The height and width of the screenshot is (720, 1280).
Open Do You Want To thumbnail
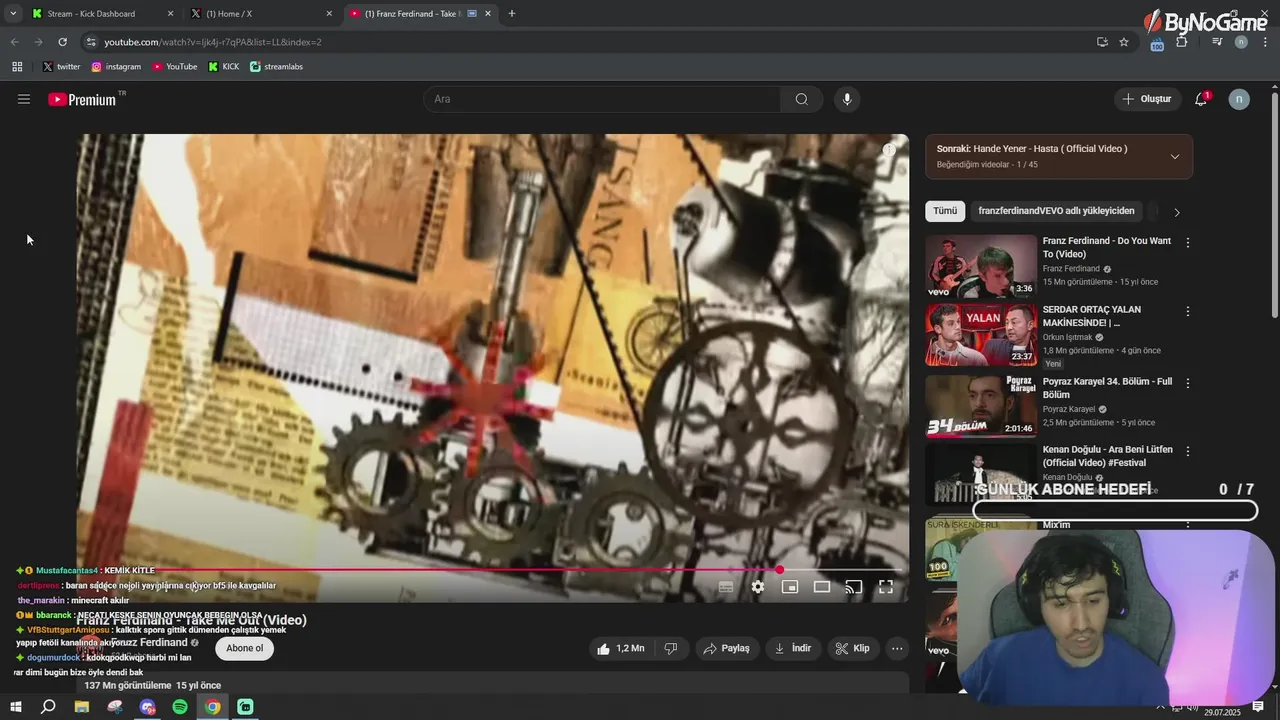click(x=981, y=266)
